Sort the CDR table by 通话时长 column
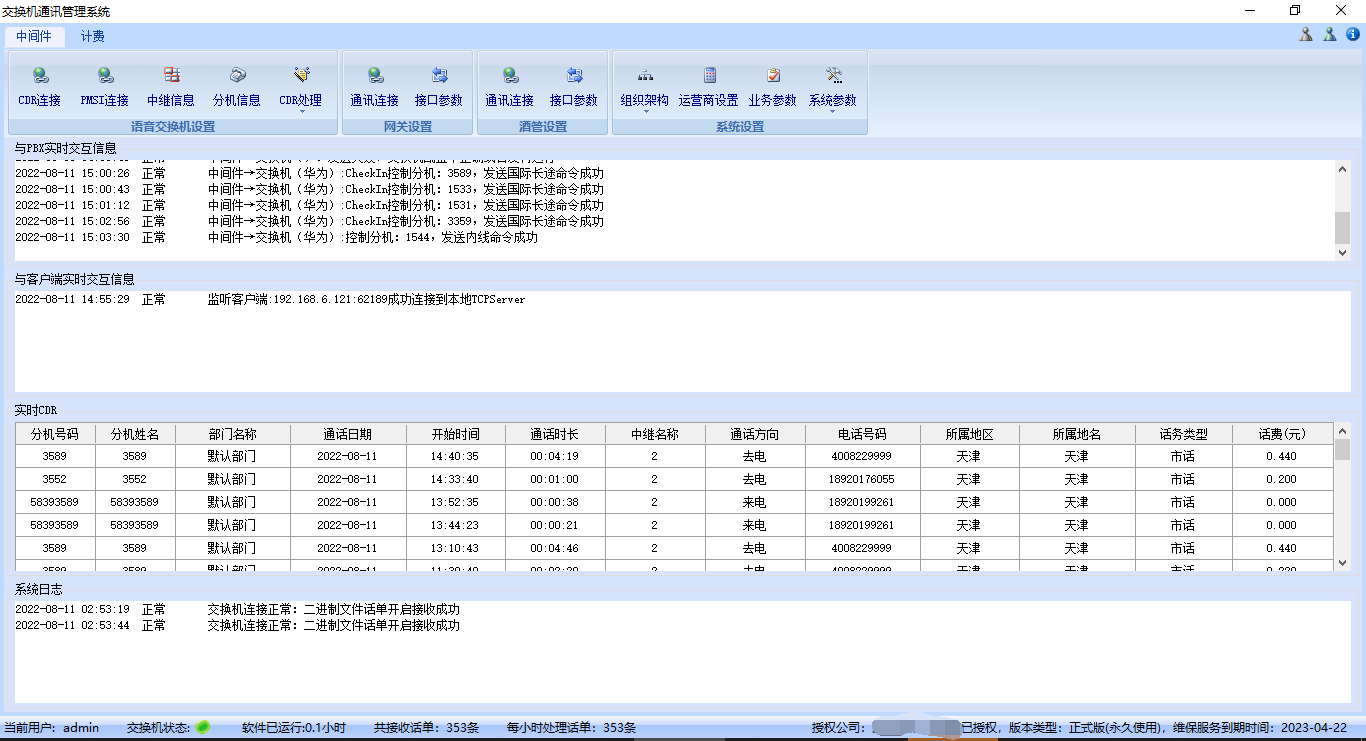 click(x=554, y=434)
